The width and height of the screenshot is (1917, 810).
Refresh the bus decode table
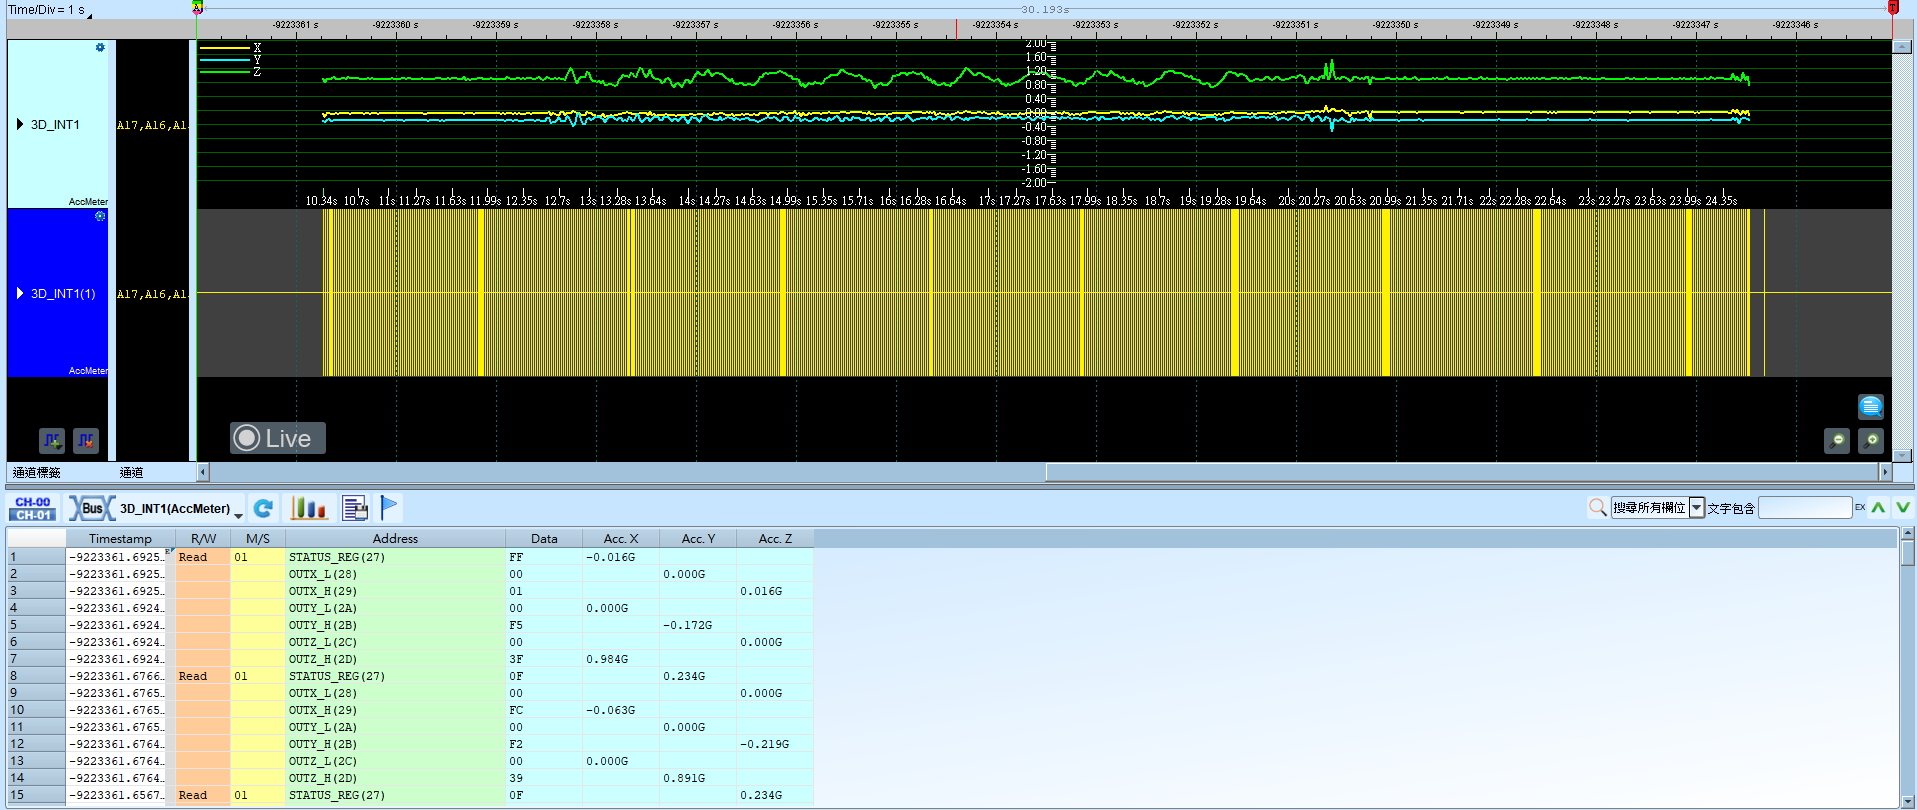point(263,508)
